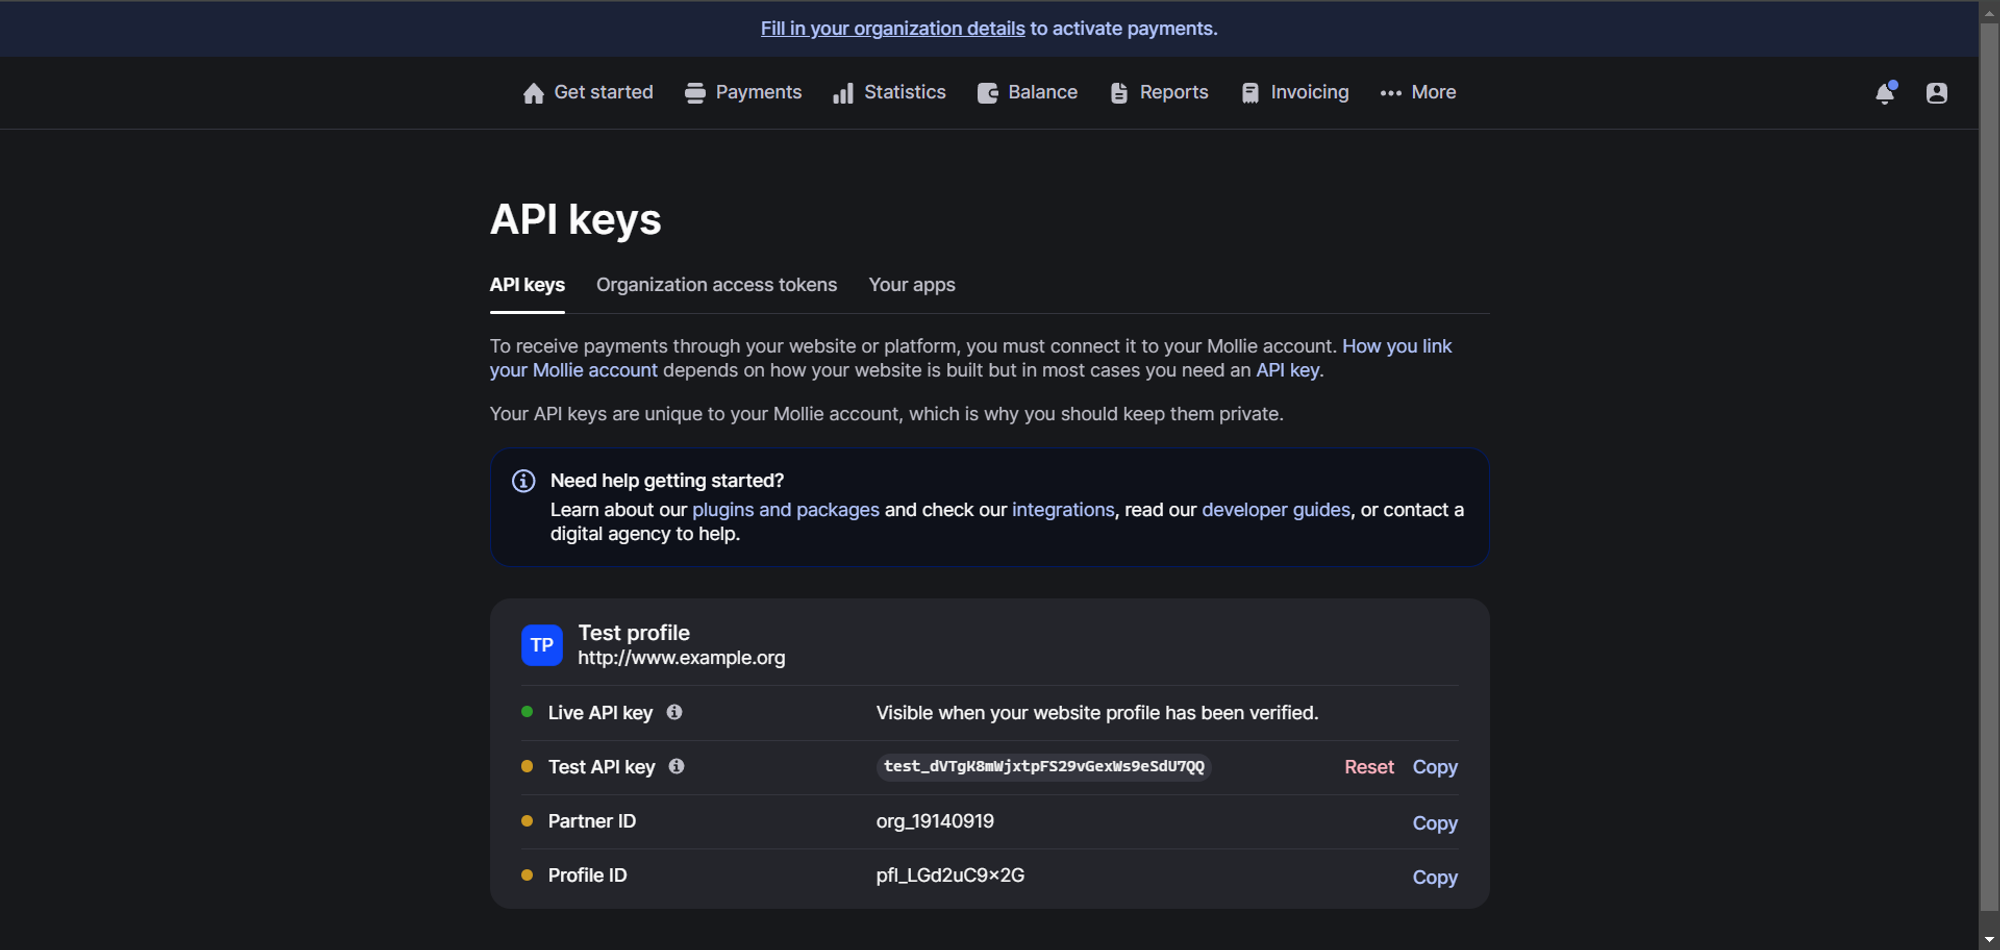Open the Fill in your organization details link

pos(891,28)
